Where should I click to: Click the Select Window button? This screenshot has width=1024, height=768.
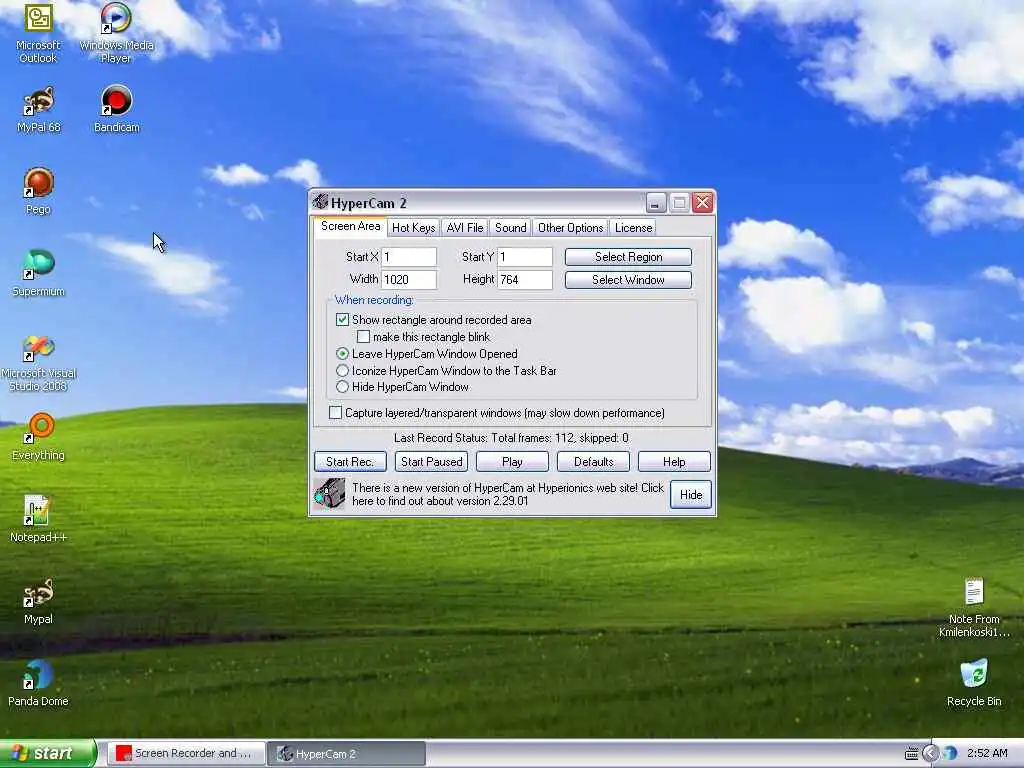tap(628, 280)
